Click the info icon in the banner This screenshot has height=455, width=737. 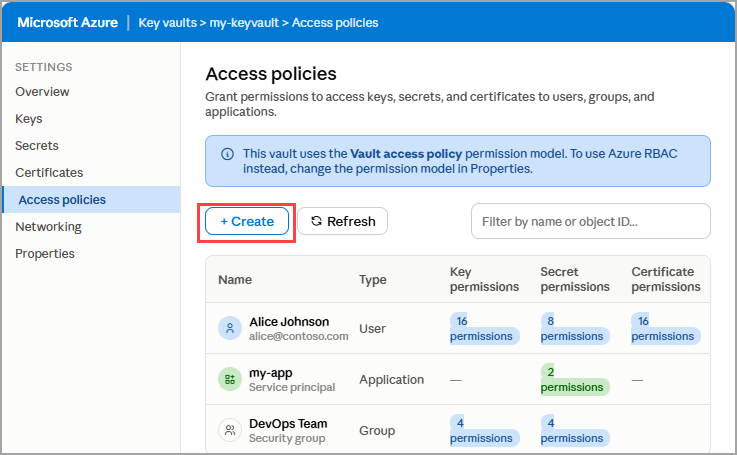point(227,154)
